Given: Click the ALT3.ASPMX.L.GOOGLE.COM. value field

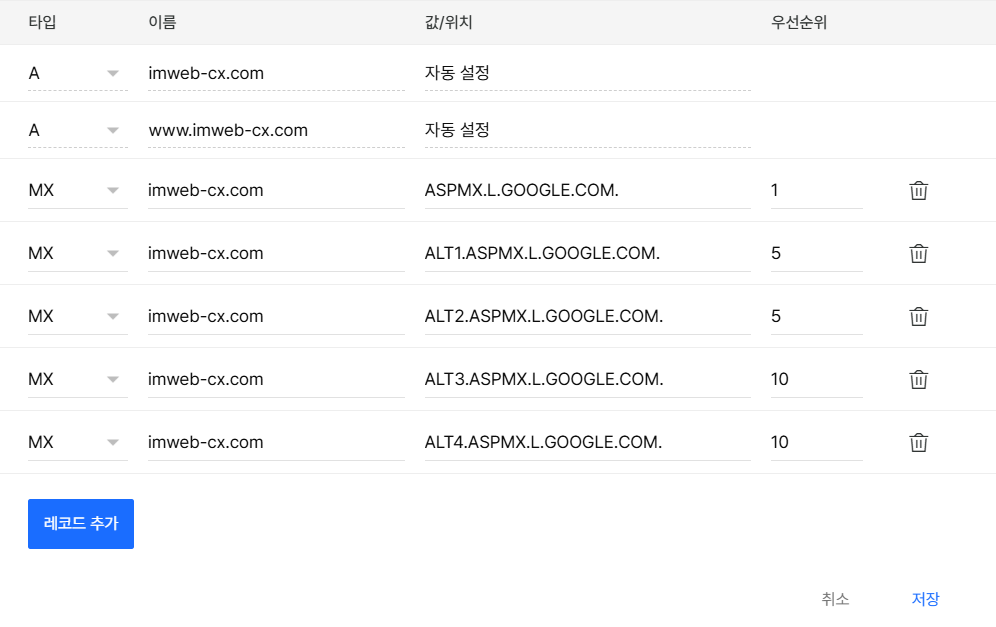Looking at the screenshot, I should click(x=587, y=379).
